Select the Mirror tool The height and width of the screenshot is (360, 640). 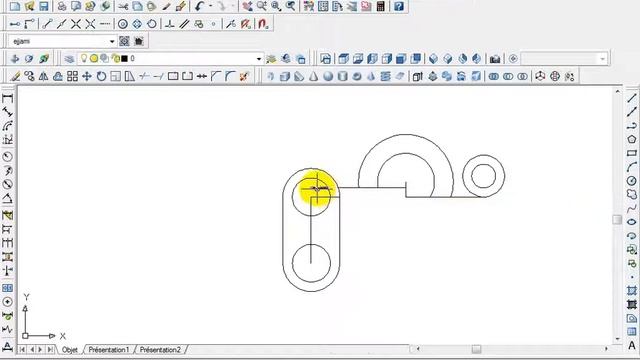tap(43, 76)
